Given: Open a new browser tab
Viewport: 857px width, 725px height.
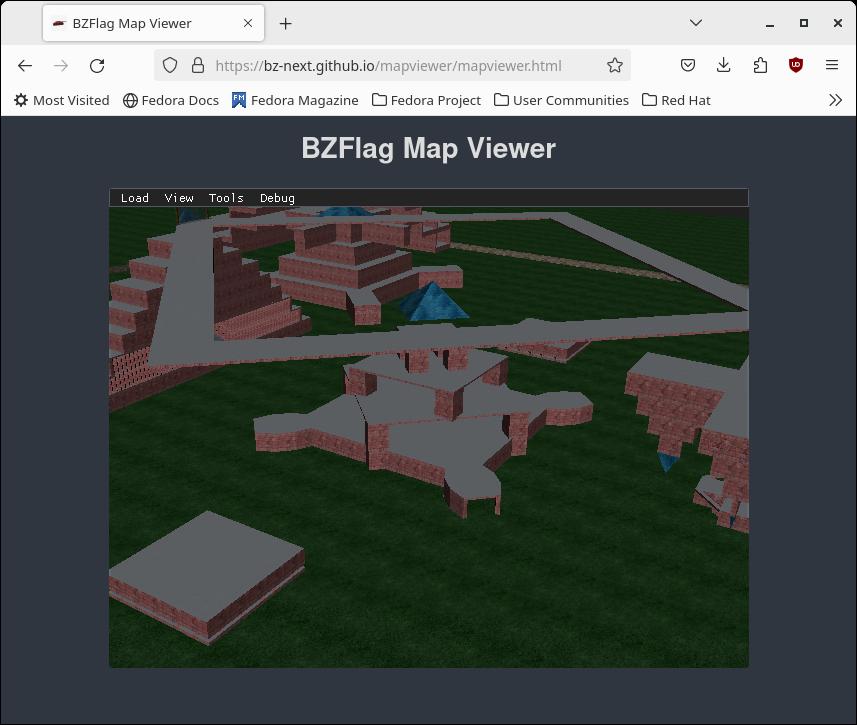Looking at the screenshot, I should [285, 24].
